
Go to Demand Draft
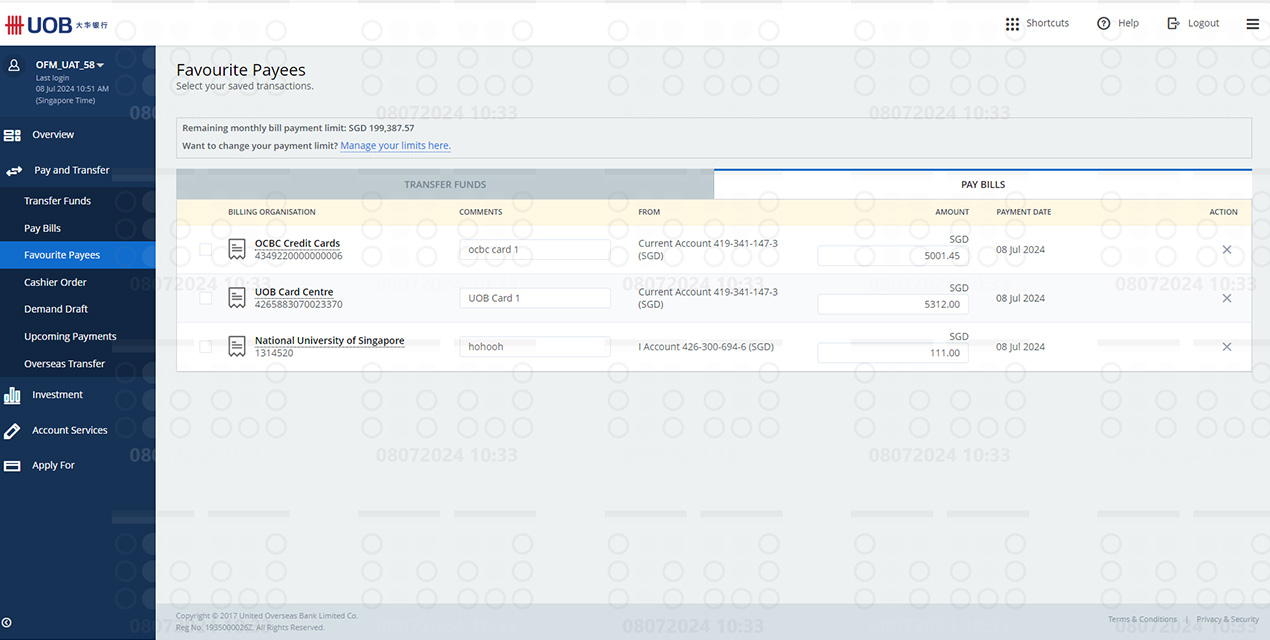coord(56,310)
